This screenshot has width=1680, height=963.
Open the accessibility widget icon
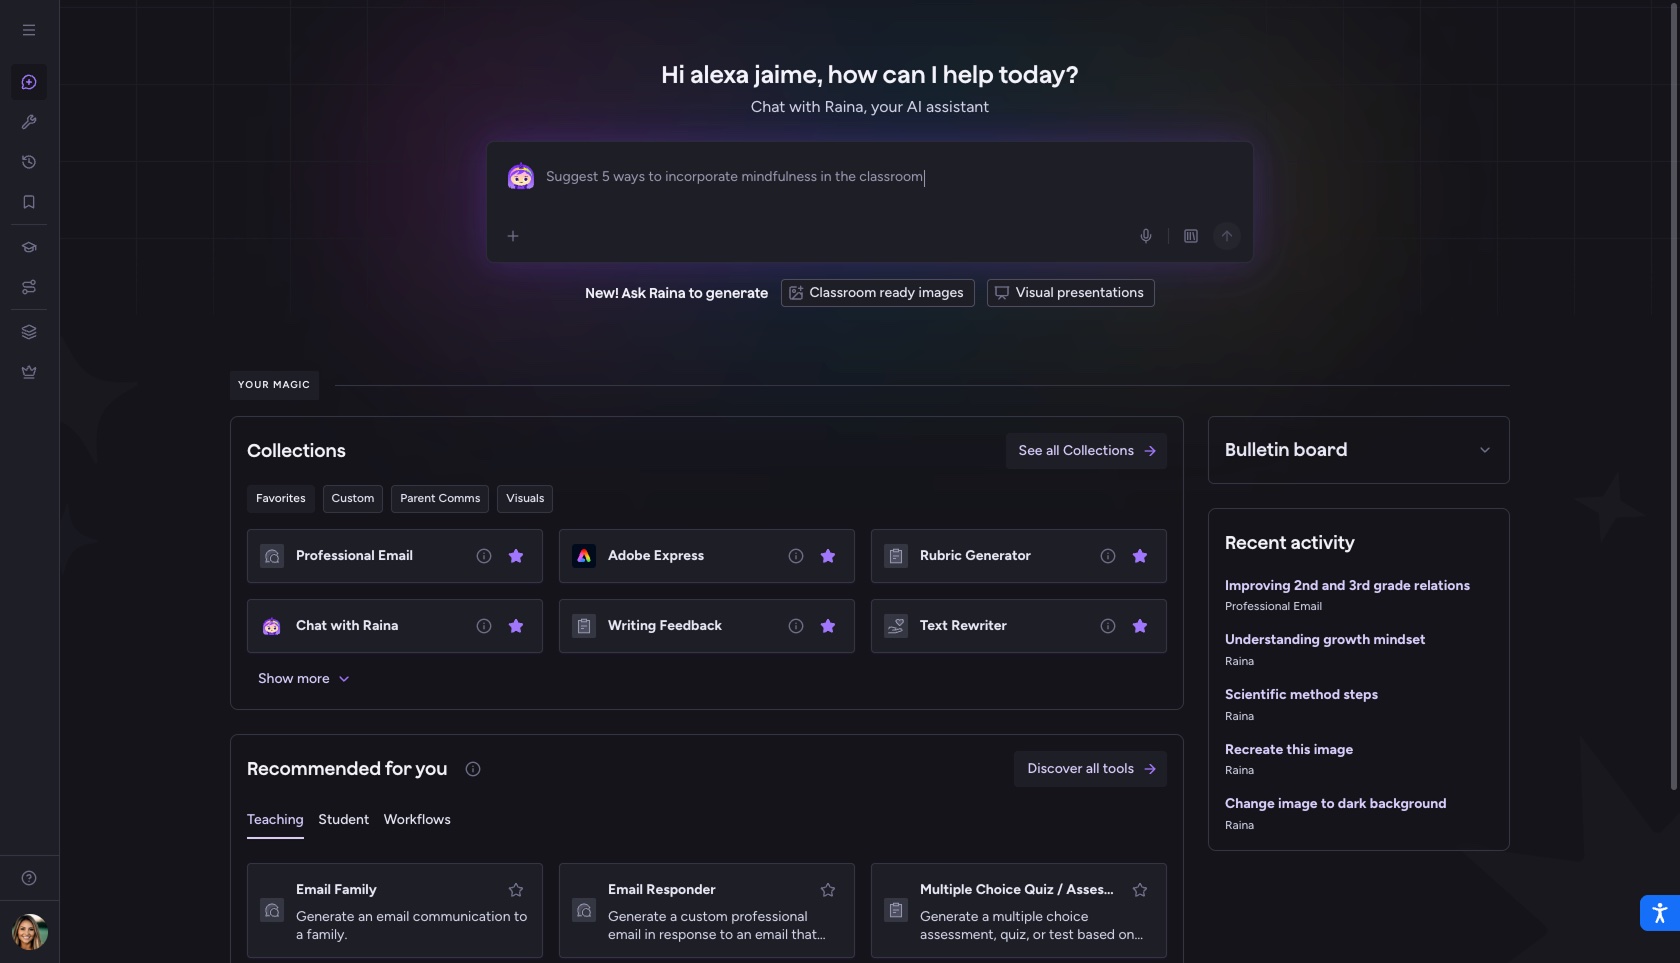(1660, 913)
